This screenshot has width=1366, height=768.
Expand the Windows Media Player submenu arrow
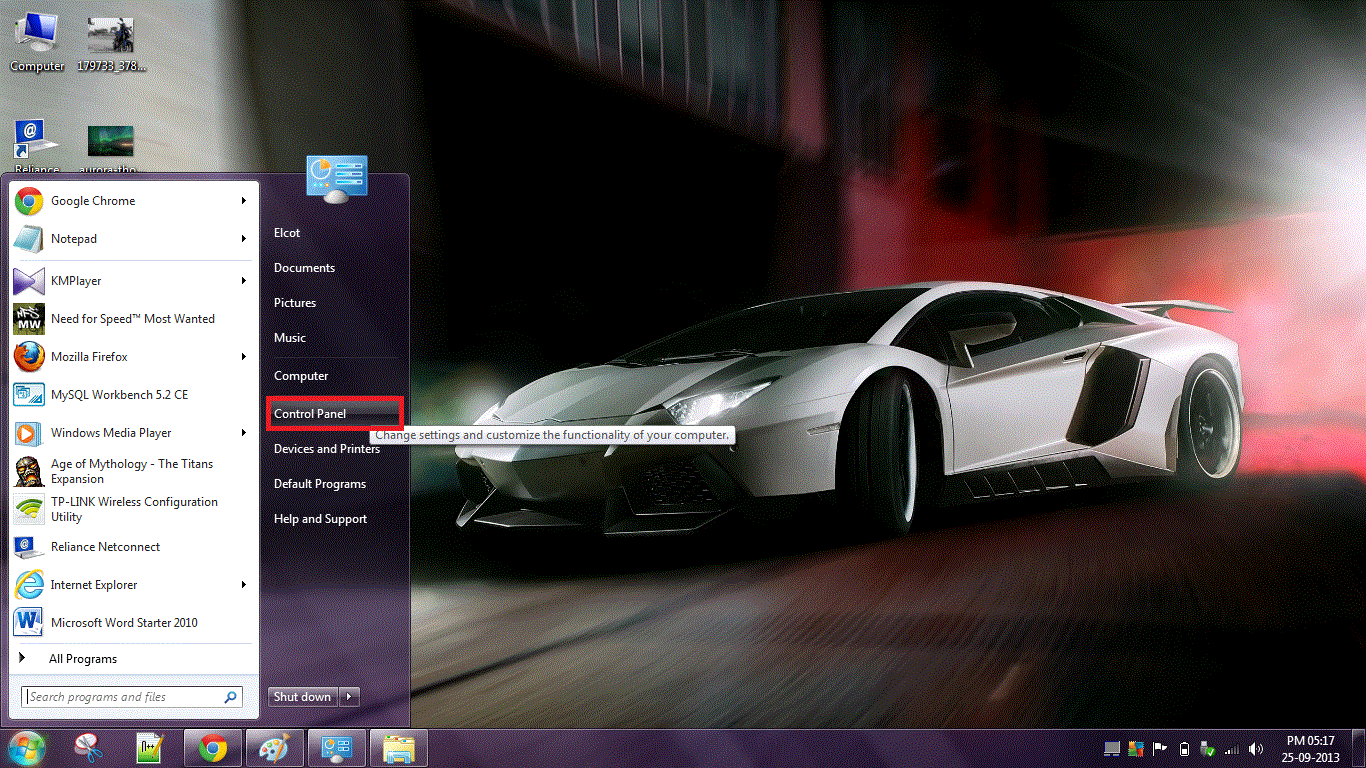(244, 433)
